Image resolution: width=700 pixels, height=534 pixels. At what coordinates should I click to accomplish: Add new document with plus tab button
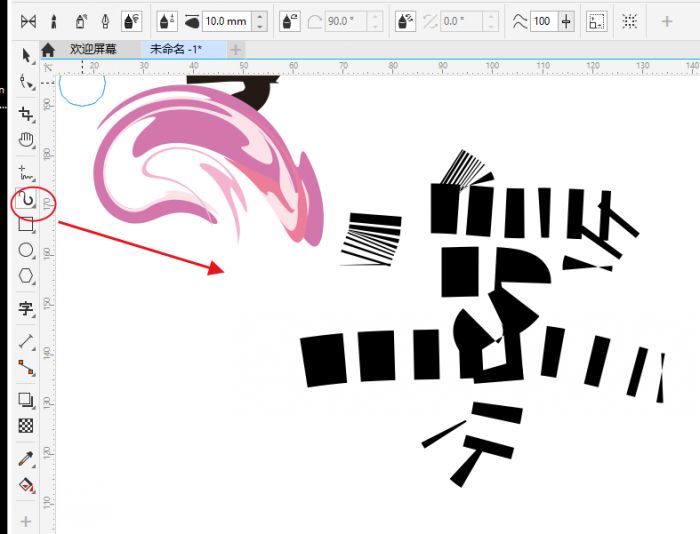point(236,48)
